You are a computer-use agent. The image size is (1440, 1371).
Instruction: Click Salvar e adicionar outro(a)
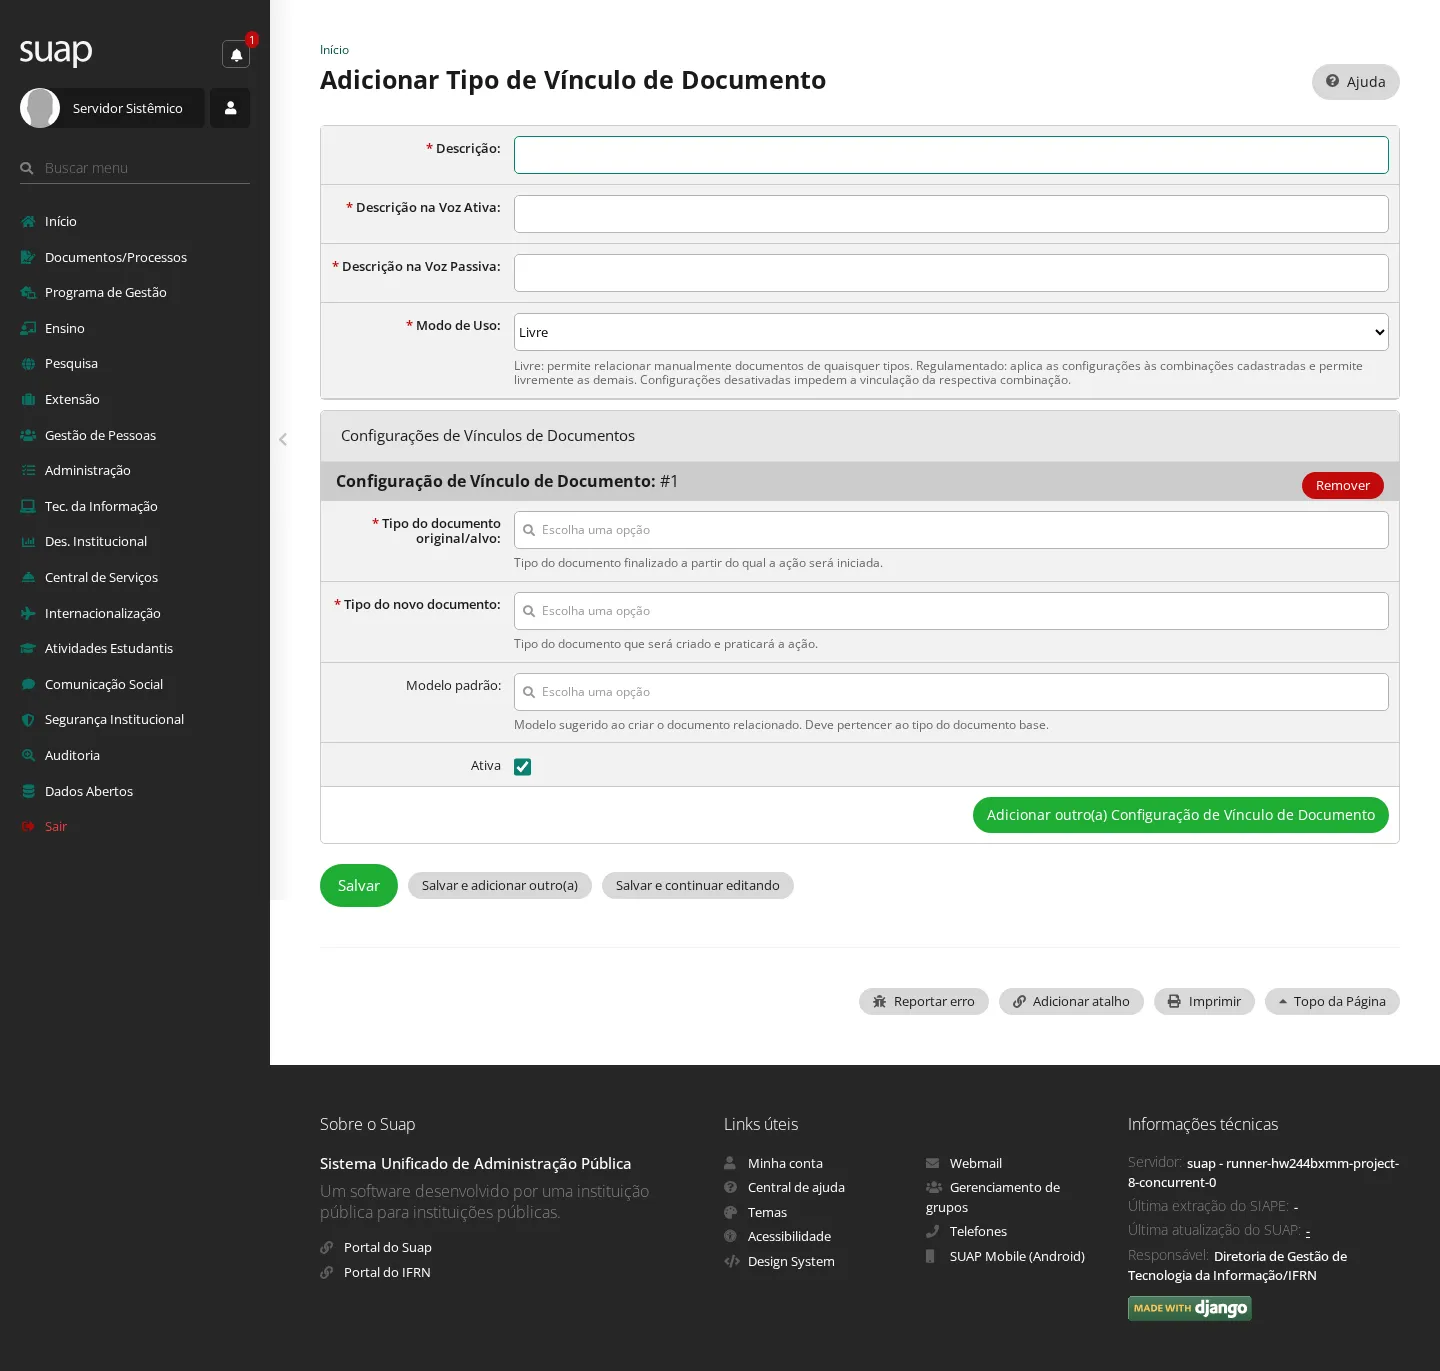pos(500,886)
